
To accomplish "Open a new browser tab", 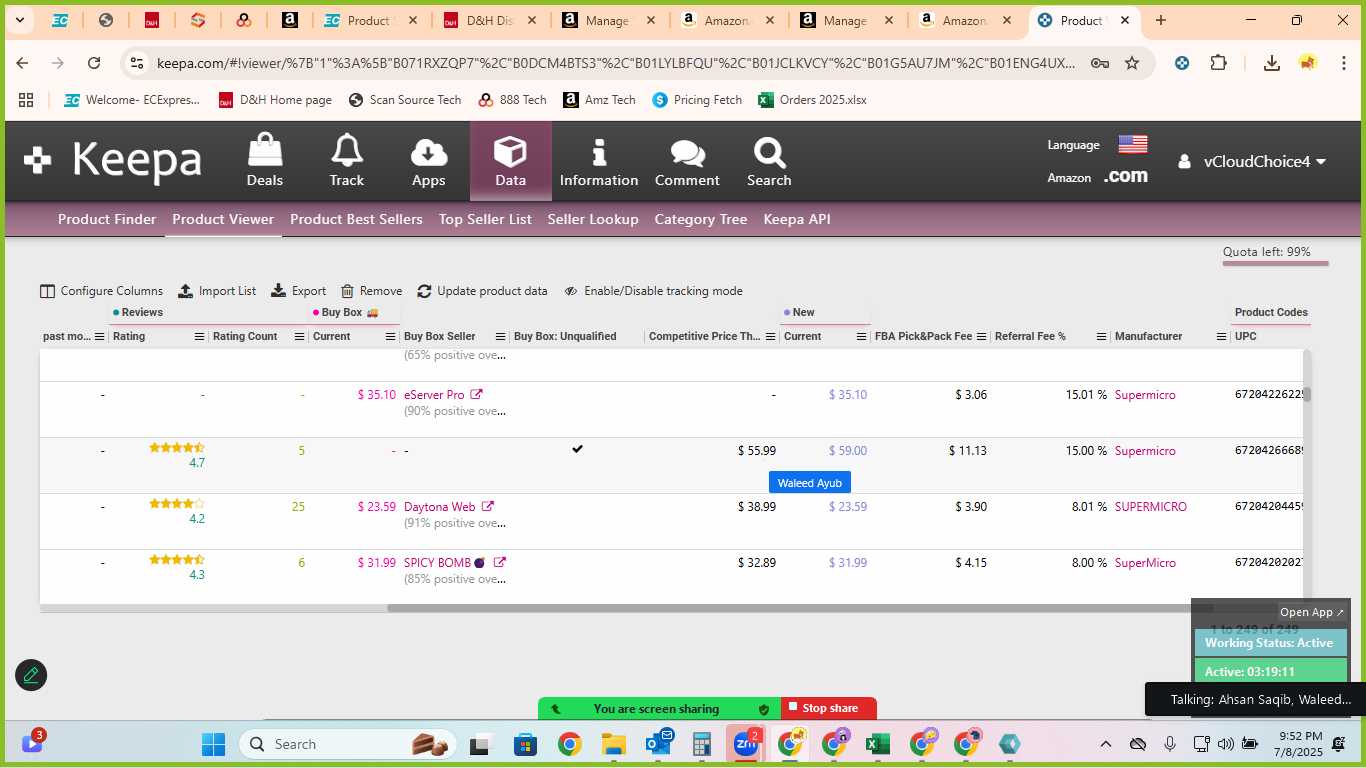I will (x=1160, y=20).
